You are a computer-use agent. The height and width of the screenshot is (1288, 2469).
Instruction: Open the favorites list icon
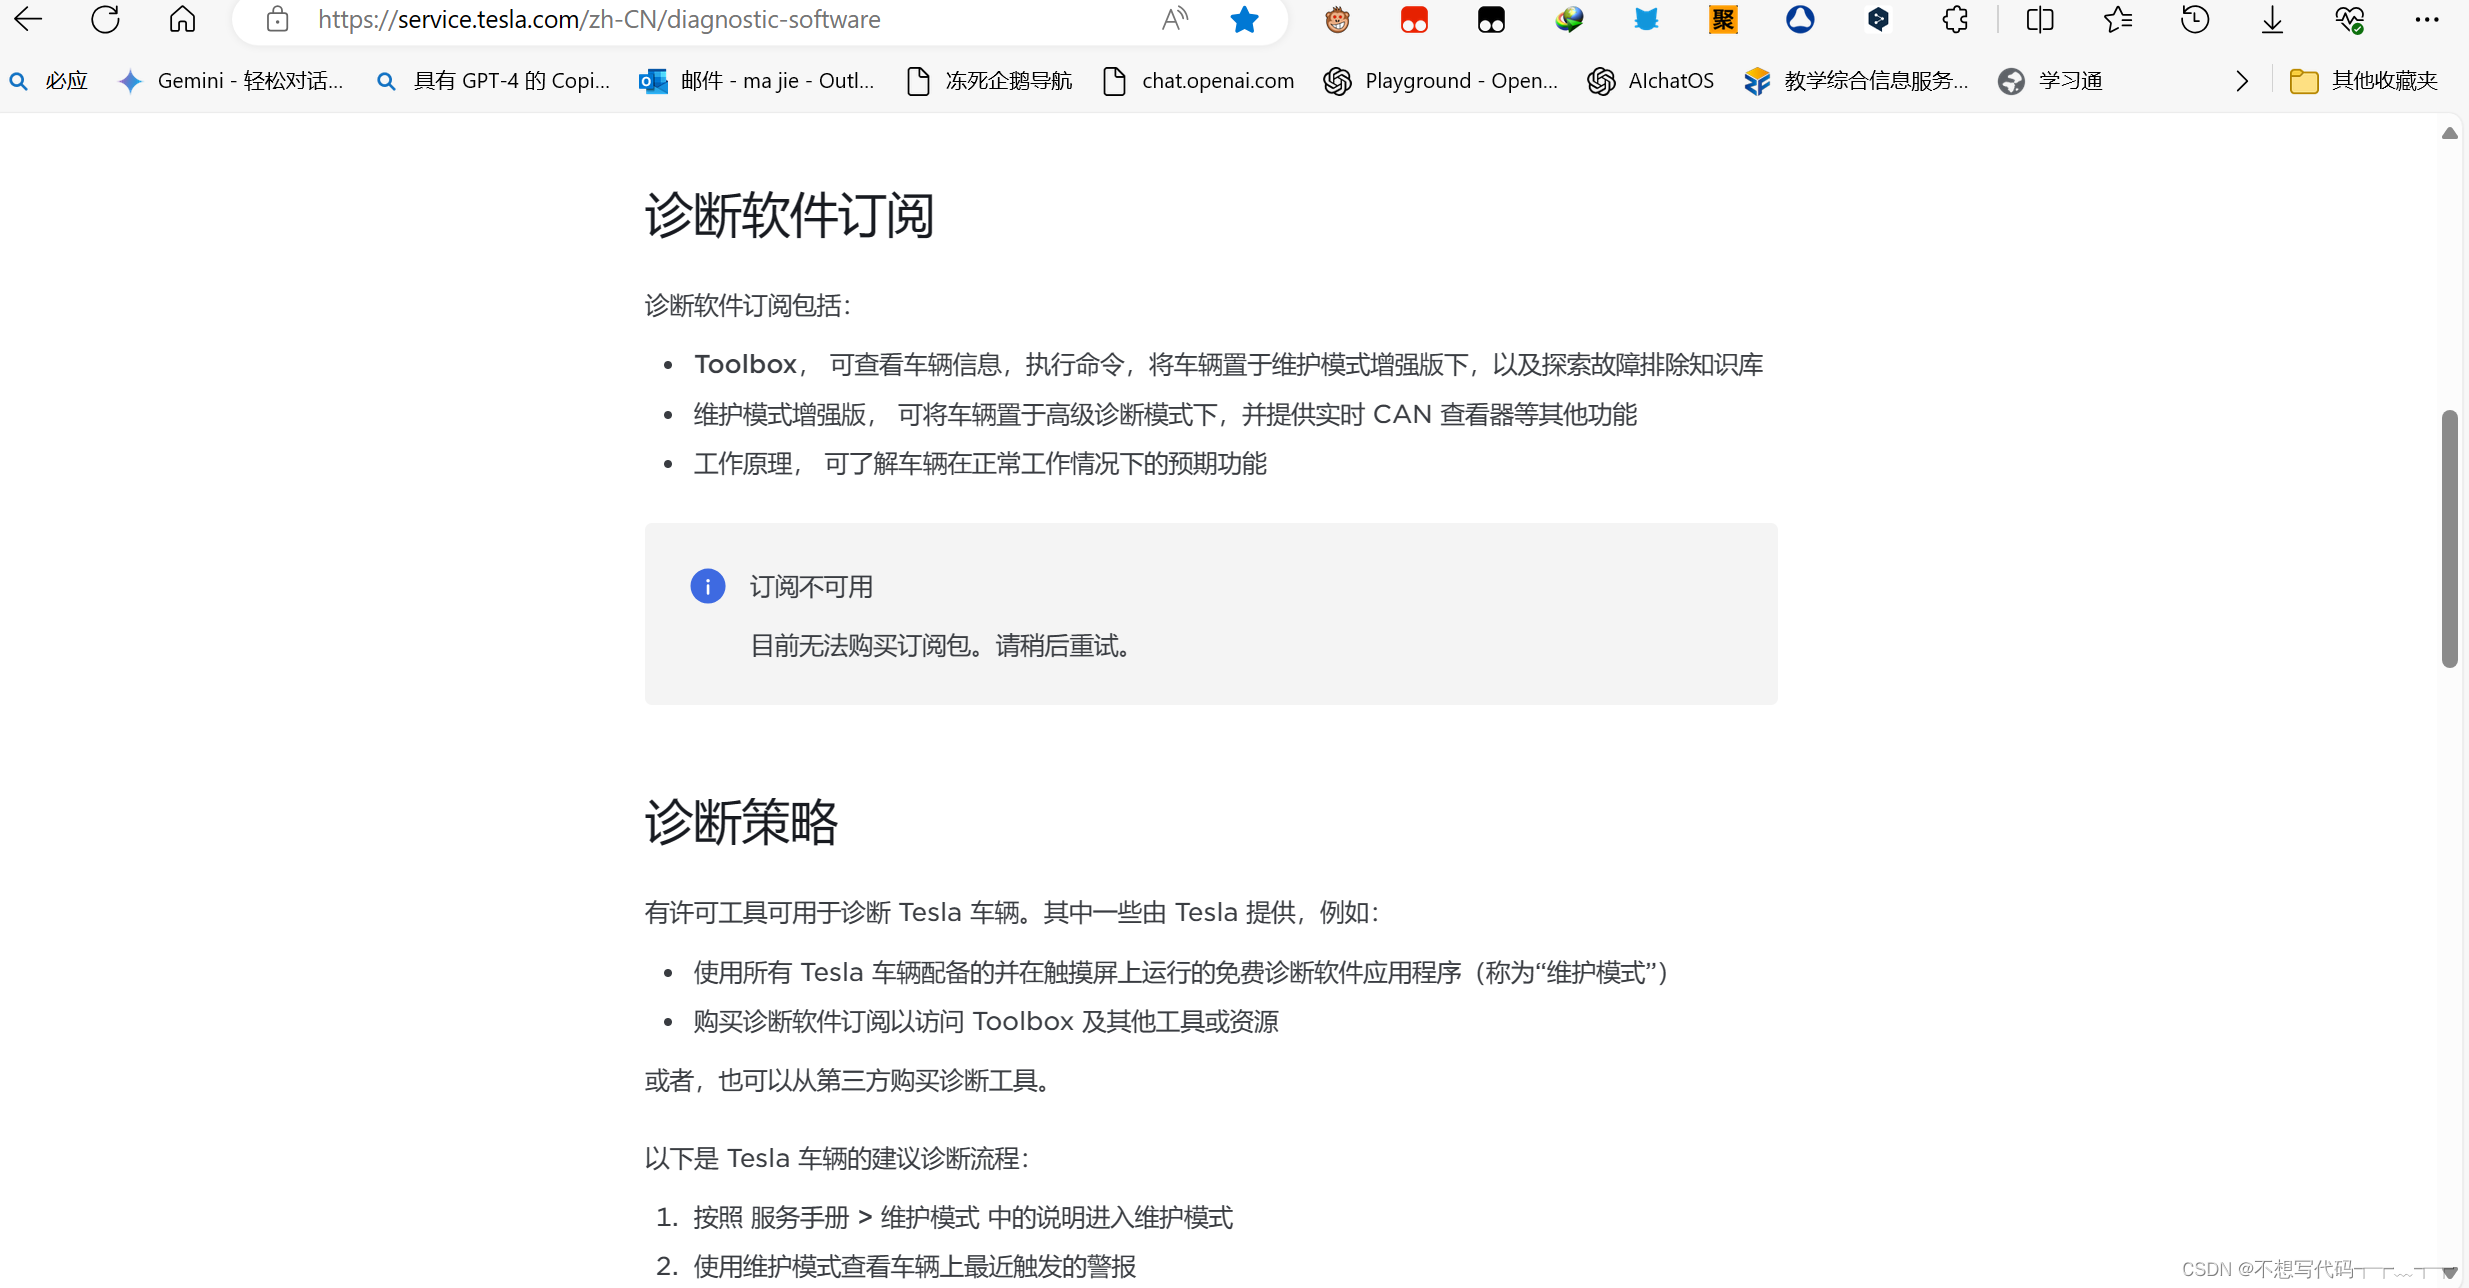coord(2118,19)
